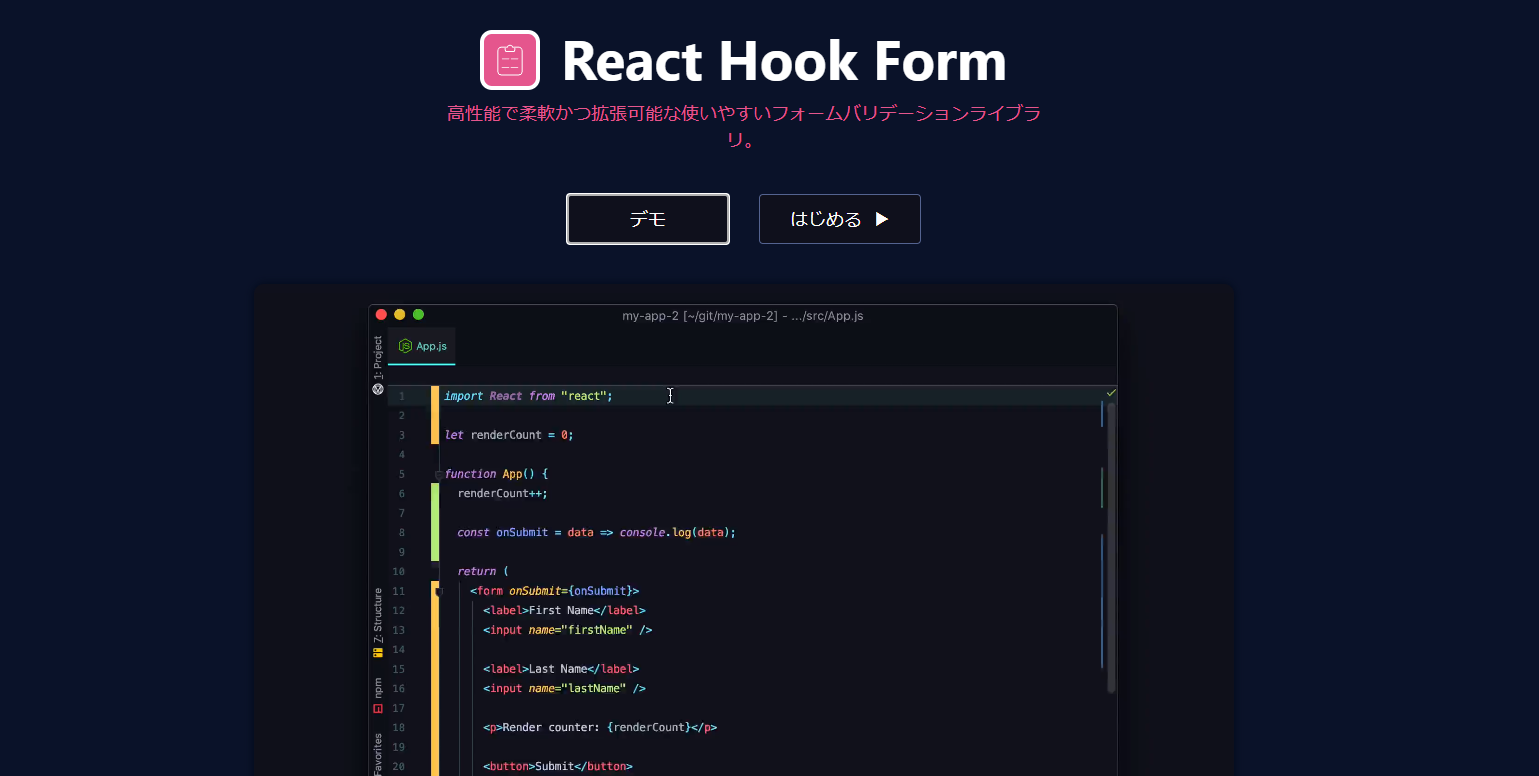Click the circular gutter icon beside line 1
Viewport: 1539px width, 776px height.
click(x=377, y=388)
